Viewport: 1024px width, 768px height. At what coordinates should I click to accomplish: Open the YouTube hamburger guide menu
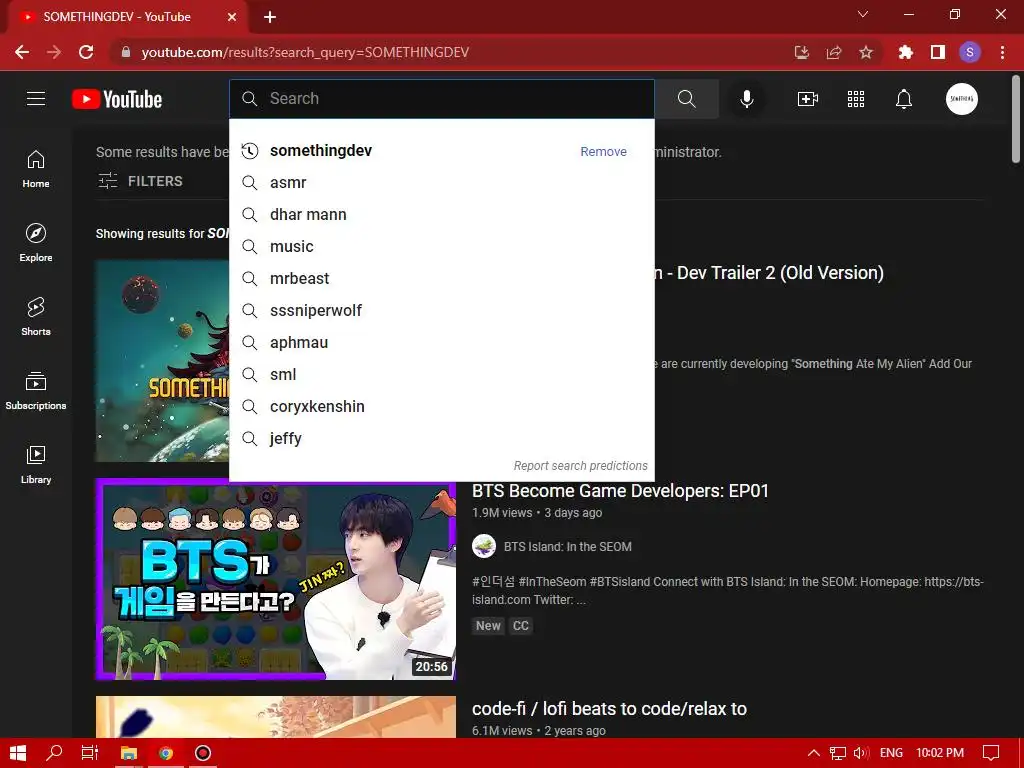pos(36,99)
